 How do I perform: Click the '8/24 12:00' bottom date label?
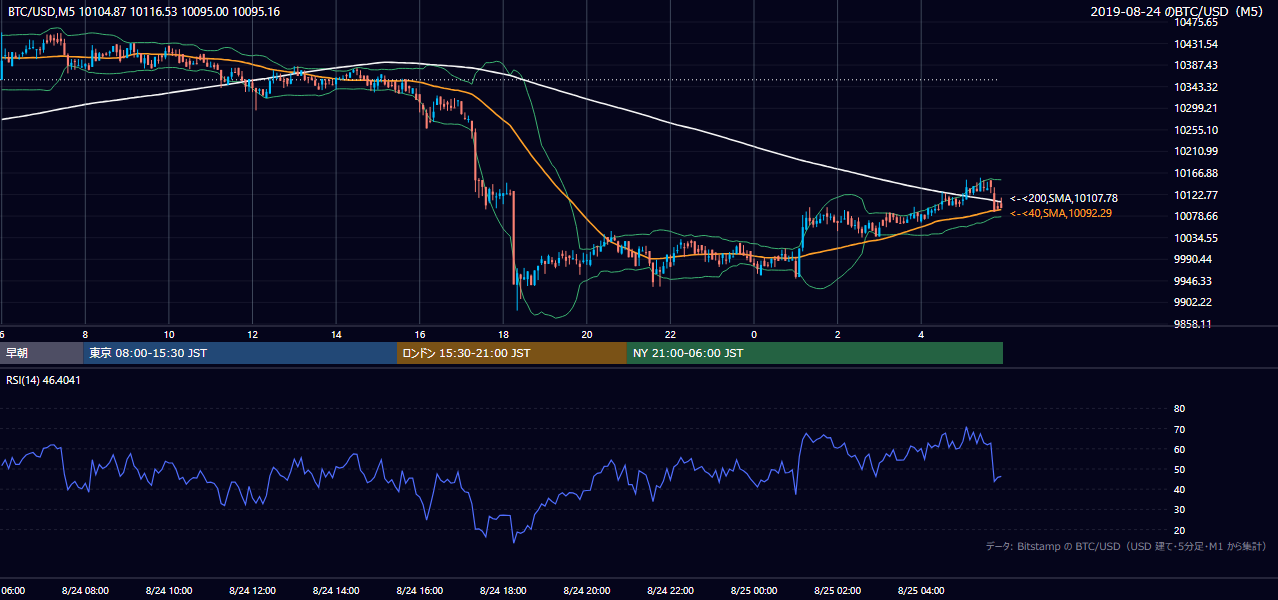pos(252,590)
